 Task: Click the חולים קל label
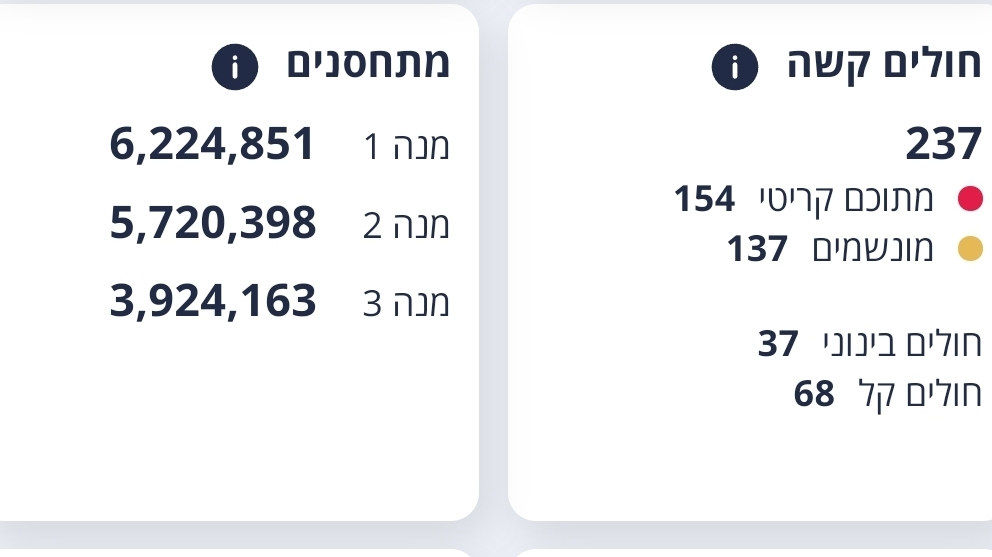coord(920,394)
